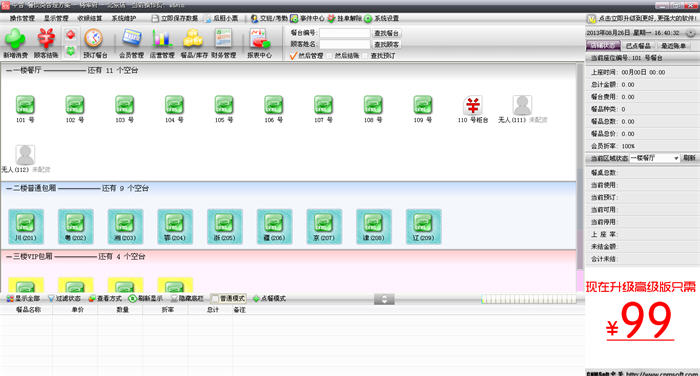Viewport: 700px width, 376px height.
Task: Open 财务管理 icon
Action: click(x=223, y=38)
